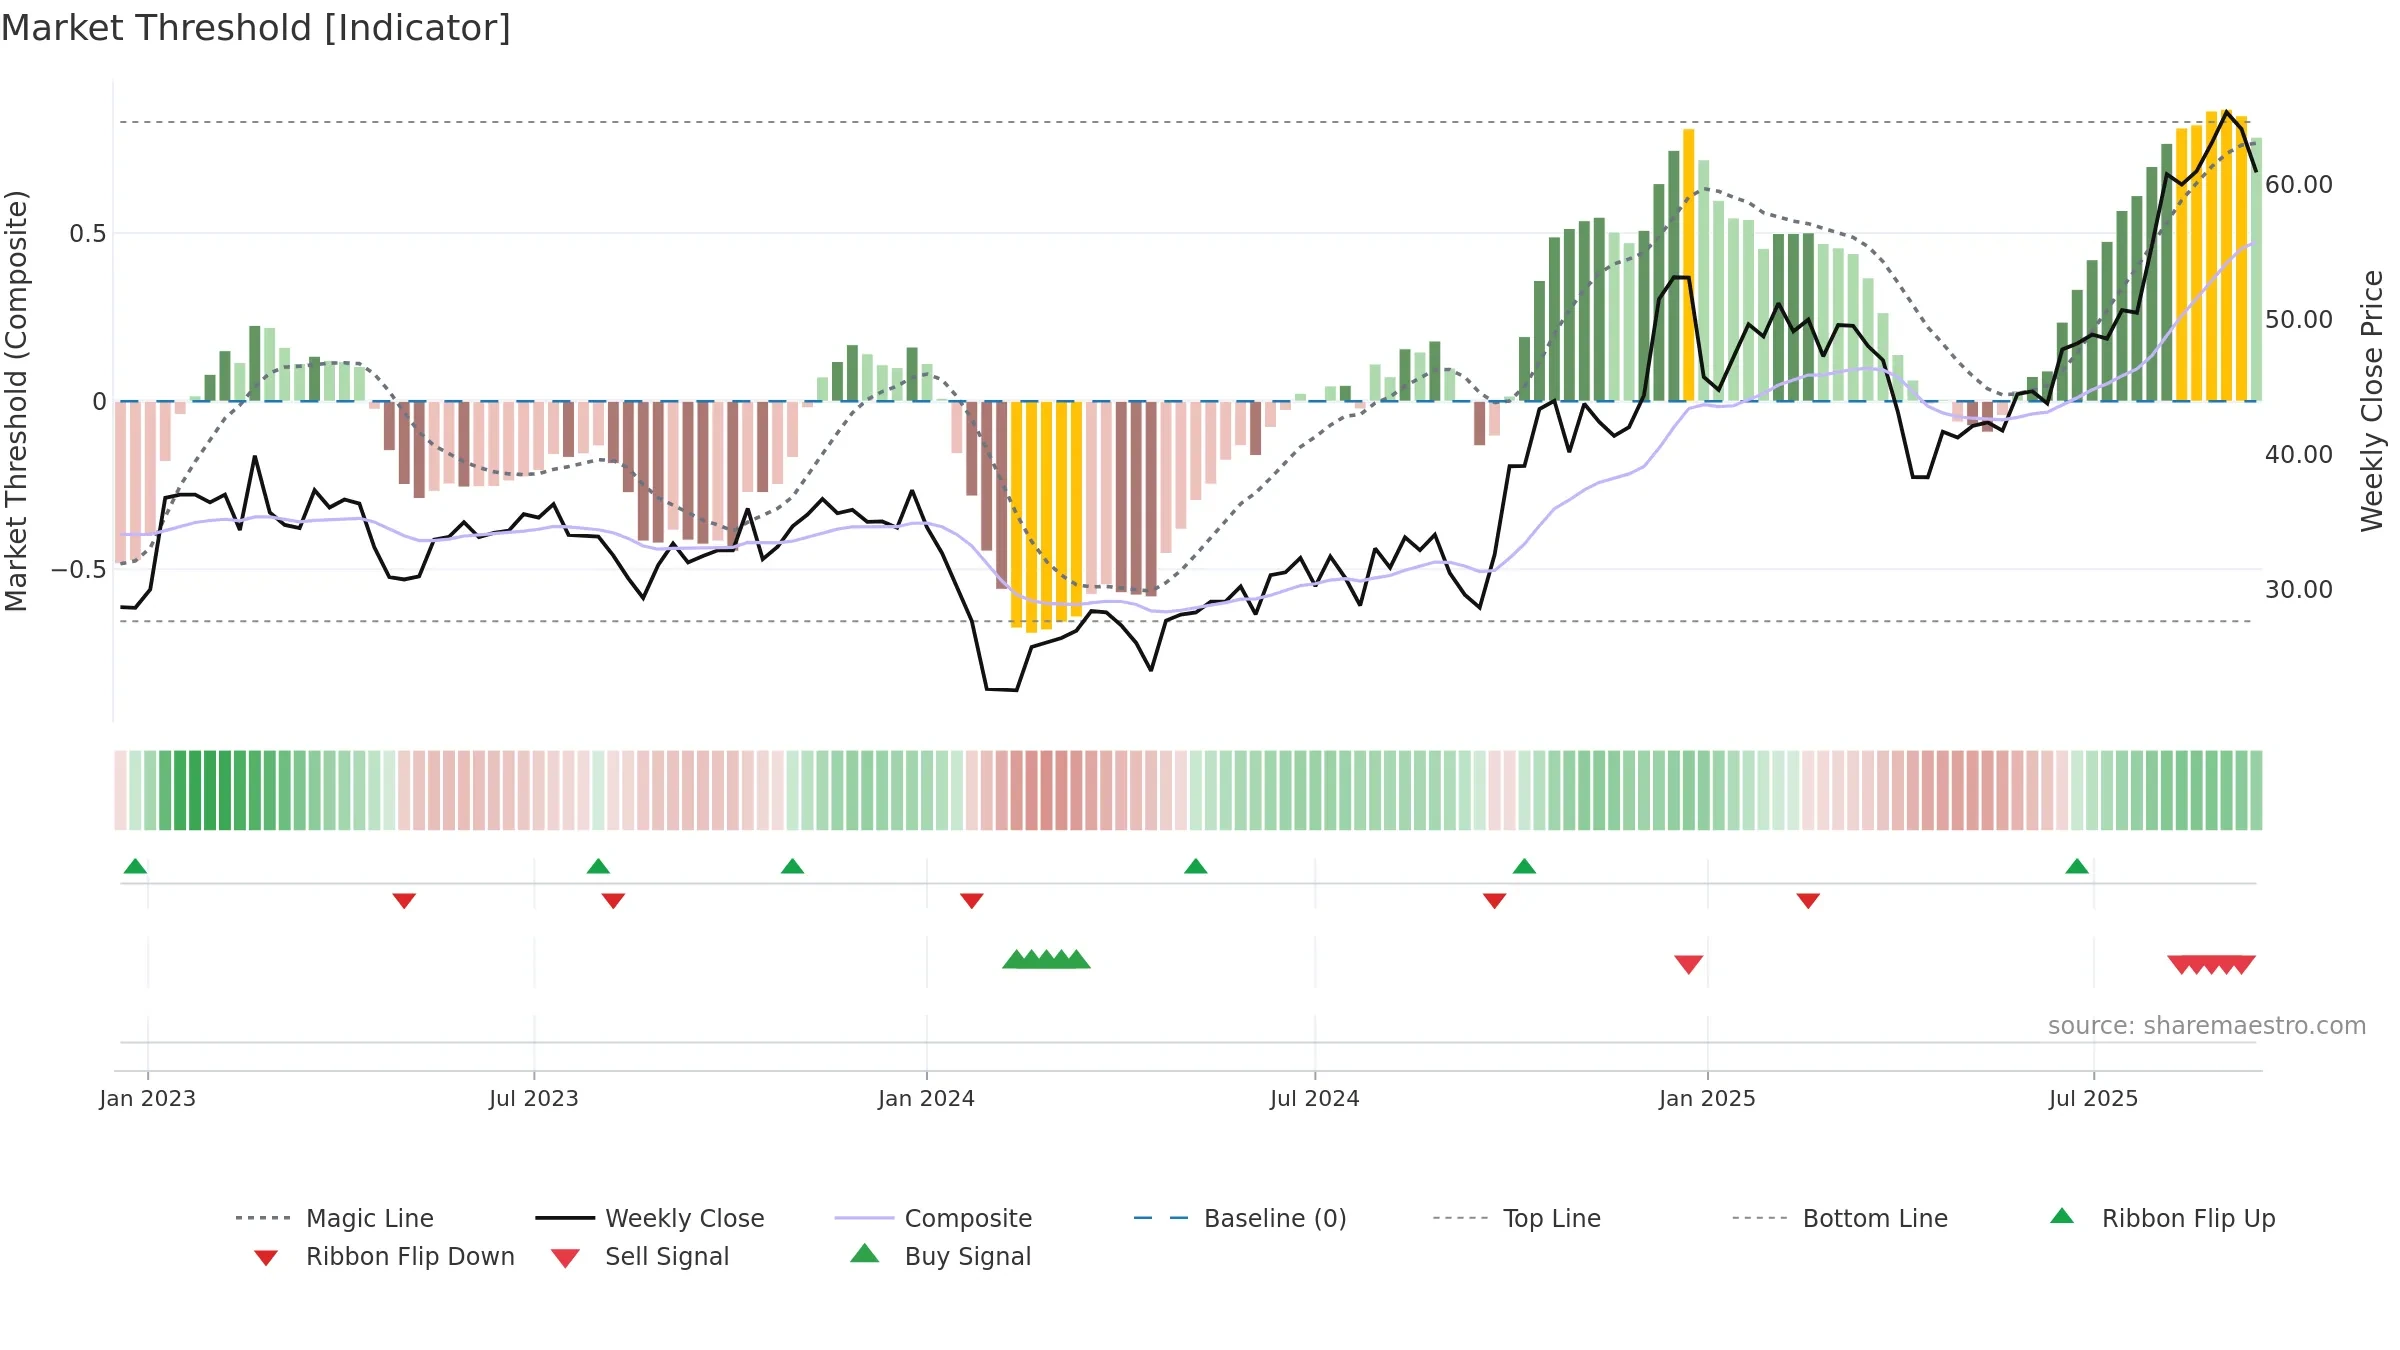This screenshot has height=1350, width=2400.
Task: Hide the Composite series via legend
Action: (x=933, y=1218)
